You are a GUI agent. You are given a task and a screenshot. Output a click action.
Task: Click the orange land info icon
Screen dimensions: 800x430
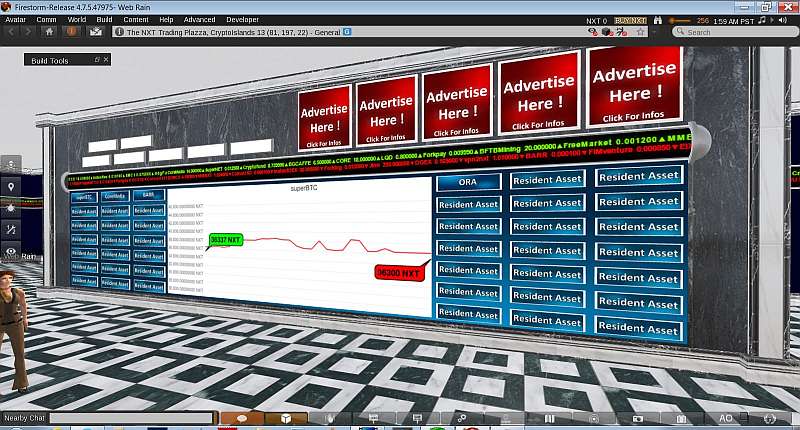(x=71, y=32)
